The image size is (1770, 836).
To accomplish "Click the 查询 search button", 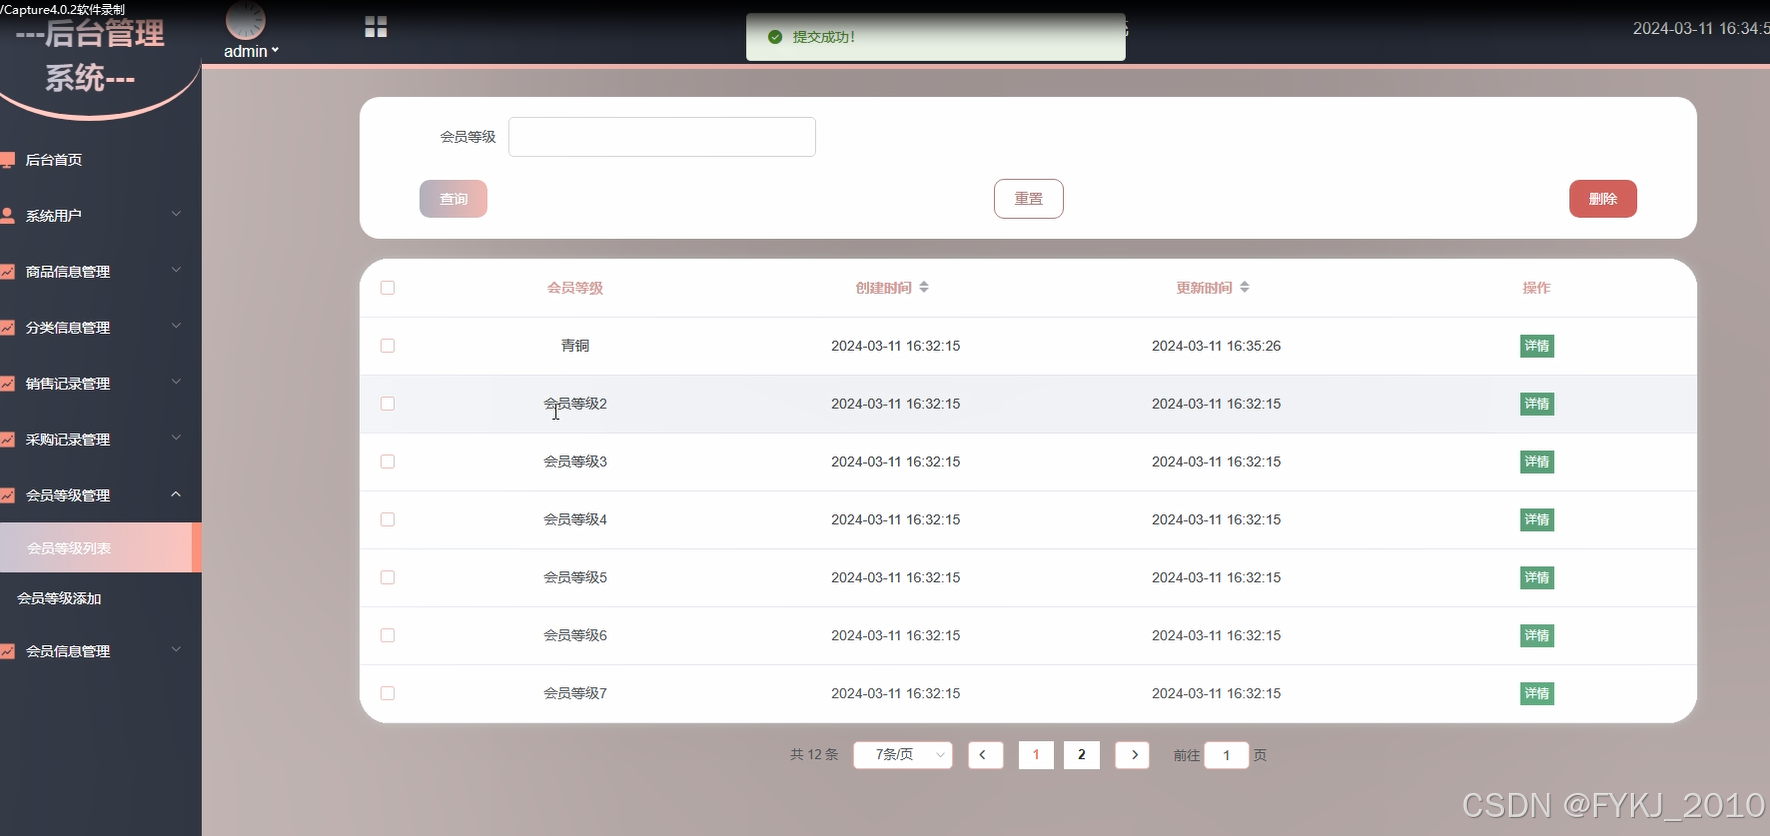I will 453,199.
